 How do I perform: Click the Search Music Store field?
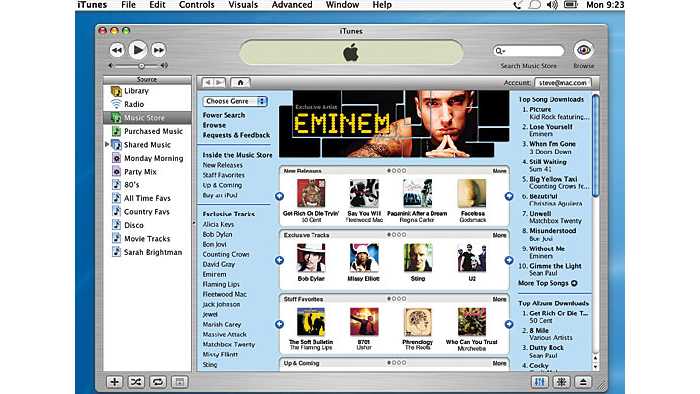coord(529,51)
